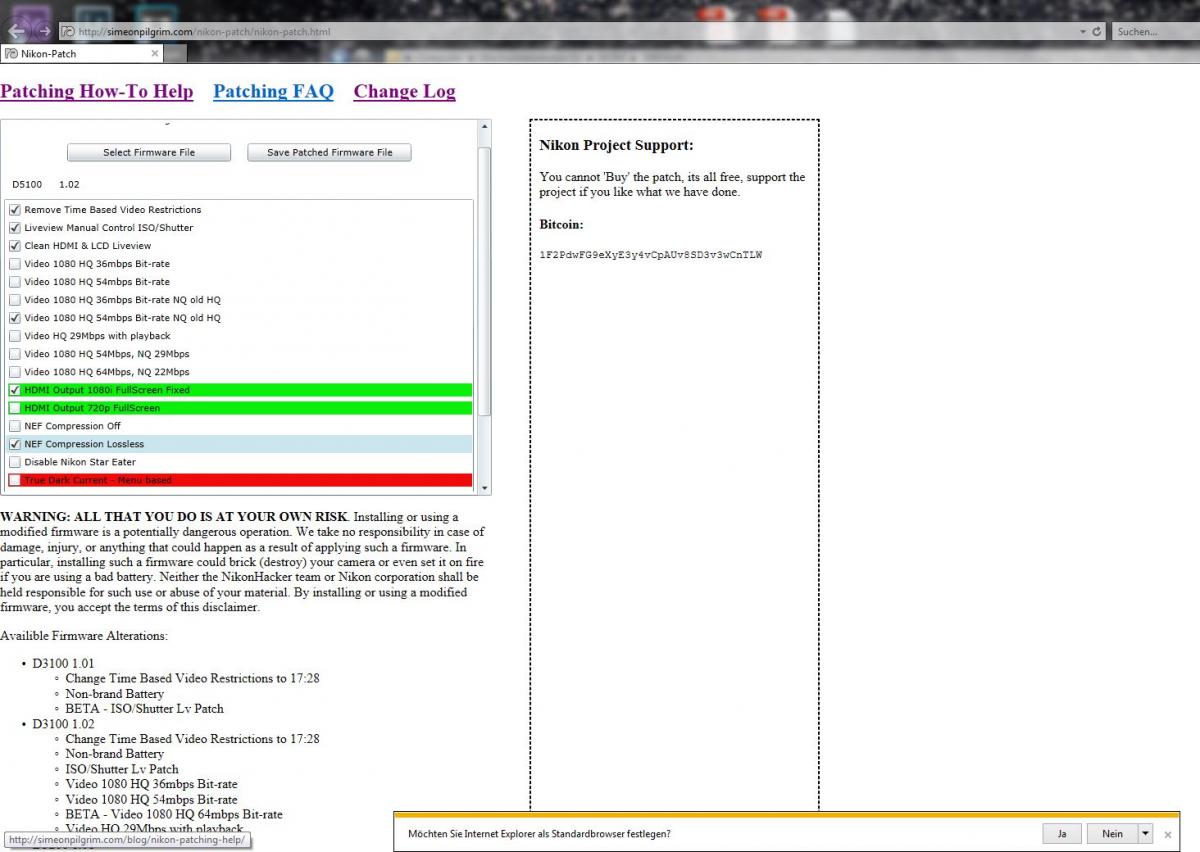1200x852 pixels.
Task: Enable Video 1080 HQ 36mbps Bit-rate
Action: tap(15, 264)
